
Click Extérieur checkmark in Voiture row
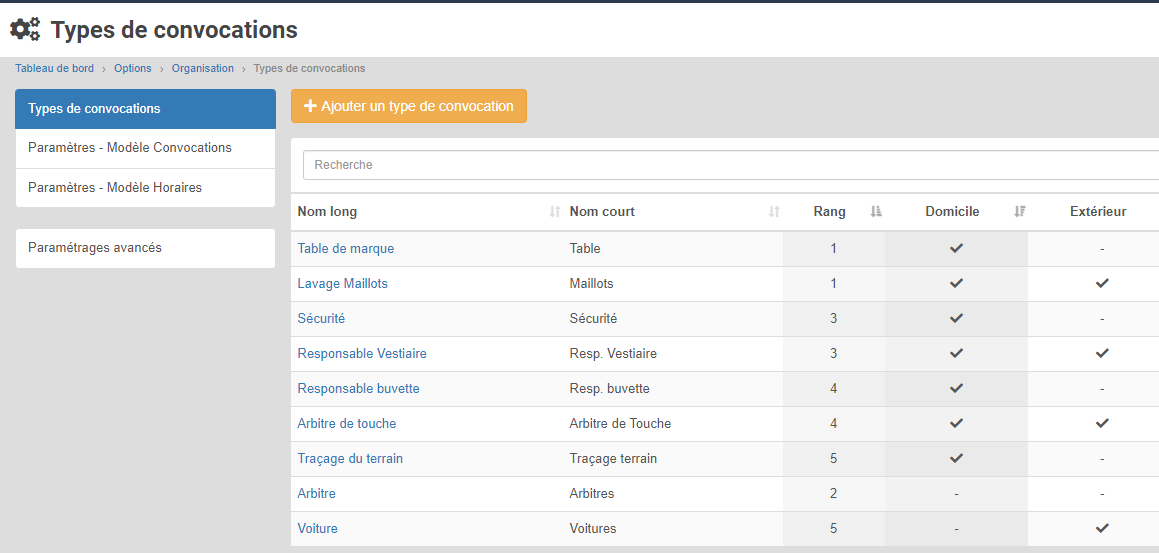point(1102,528)
